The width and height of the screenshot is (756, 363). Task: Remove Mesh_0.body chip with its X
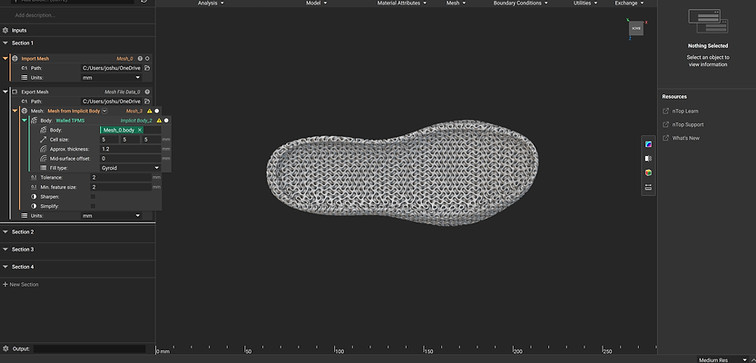(x=140, y=130)
